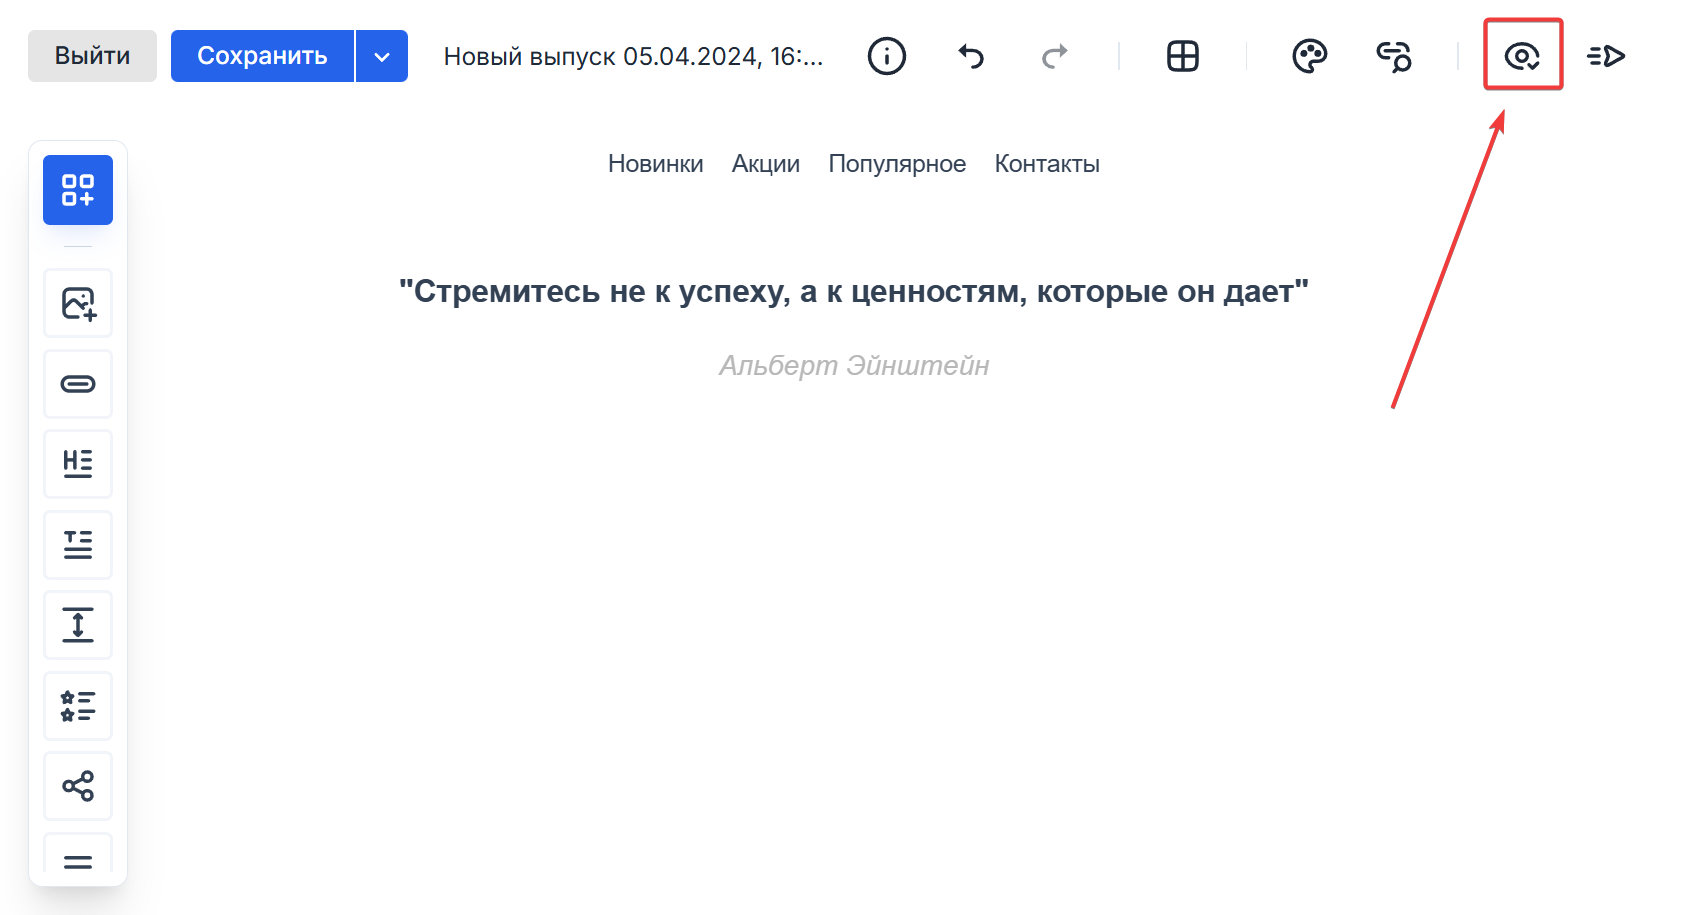The width and height of the screenshot is (1683, 915).
Task: Open the add blocks panel
Action: [x=78, y=190]
